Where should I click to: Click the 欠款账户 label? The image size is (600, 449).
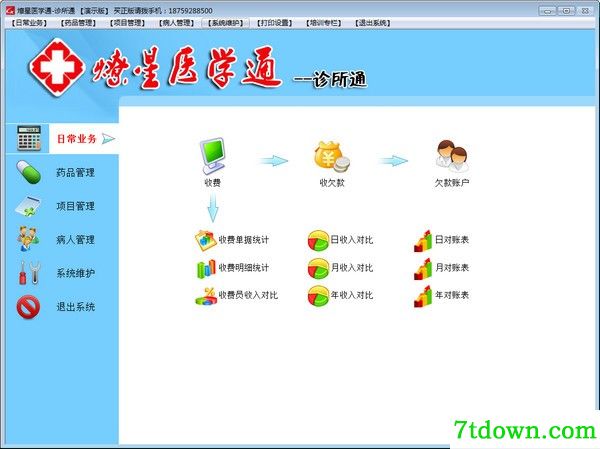pos(452,183)
